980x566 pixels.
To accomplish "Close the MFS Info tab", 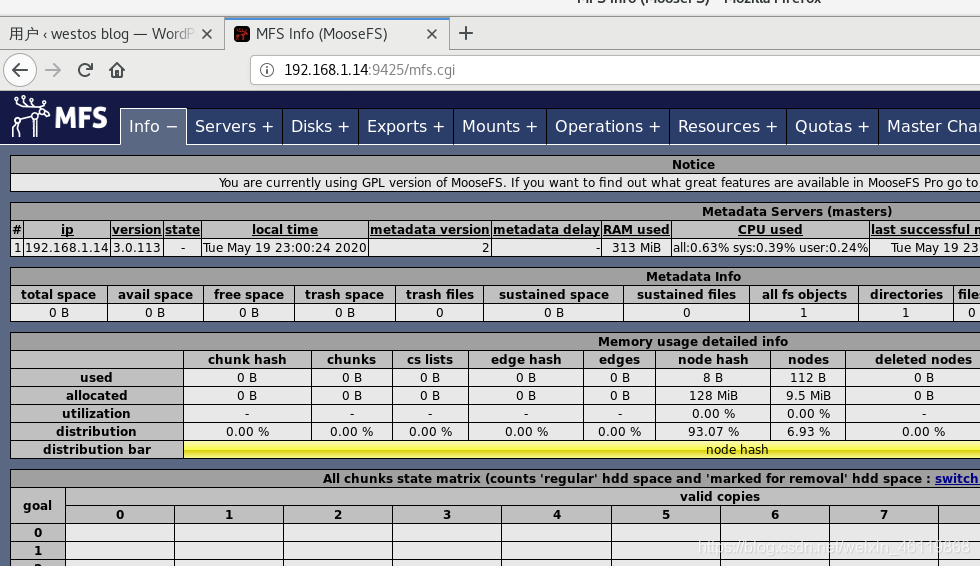I will click(x=432, y=34).
